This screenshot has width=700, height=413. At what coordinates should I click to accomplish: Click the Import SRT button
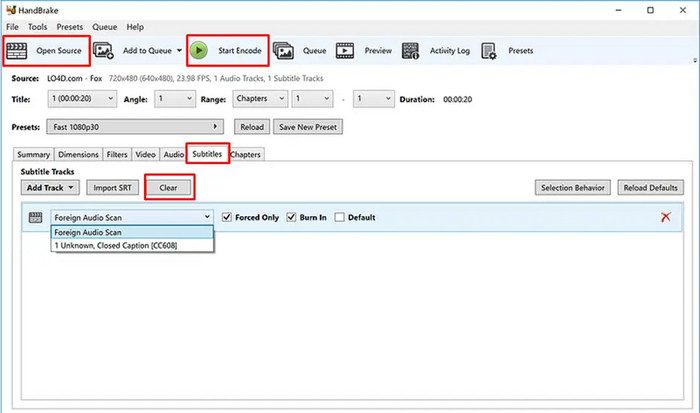click(112, 188)
